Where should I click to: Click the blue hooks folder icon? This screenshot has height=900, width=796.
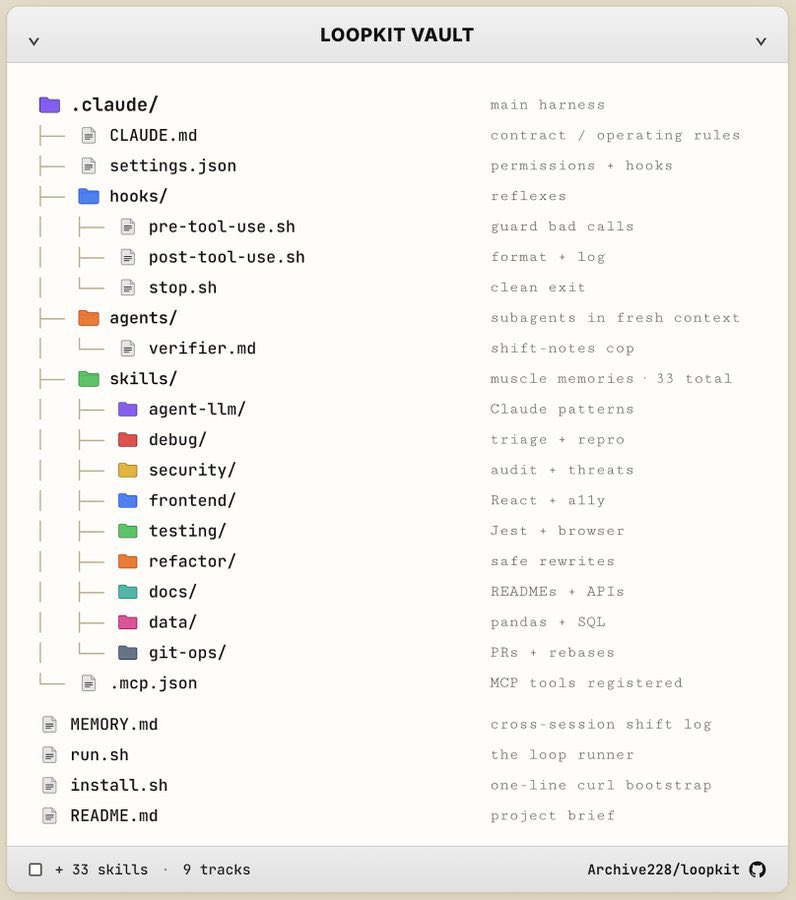click(88, 196)
